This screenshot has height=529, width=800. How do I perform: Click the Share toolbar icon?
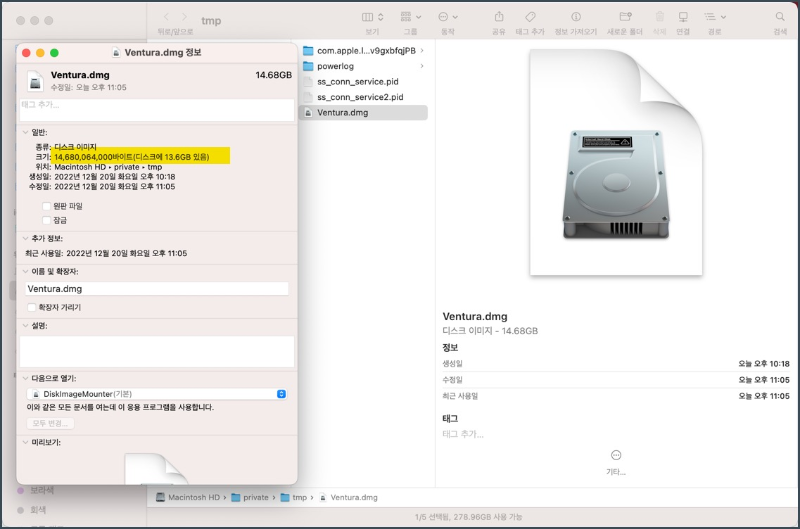[x=499, y=17]
